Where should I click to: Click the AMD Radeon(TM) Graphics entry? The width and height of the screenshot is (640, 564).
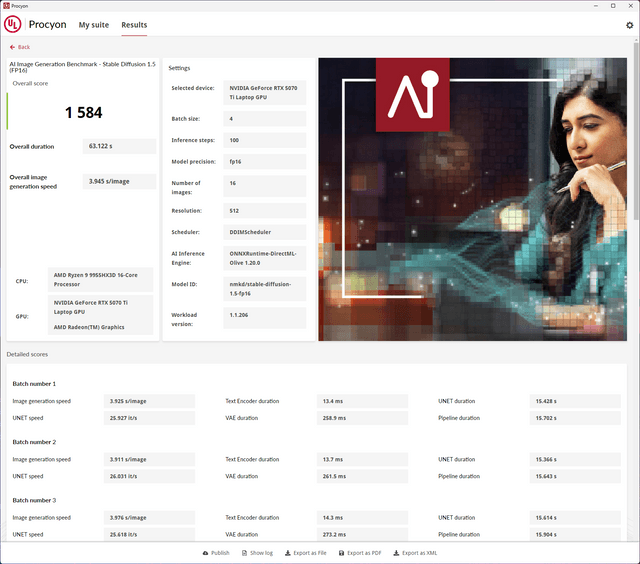89,327
